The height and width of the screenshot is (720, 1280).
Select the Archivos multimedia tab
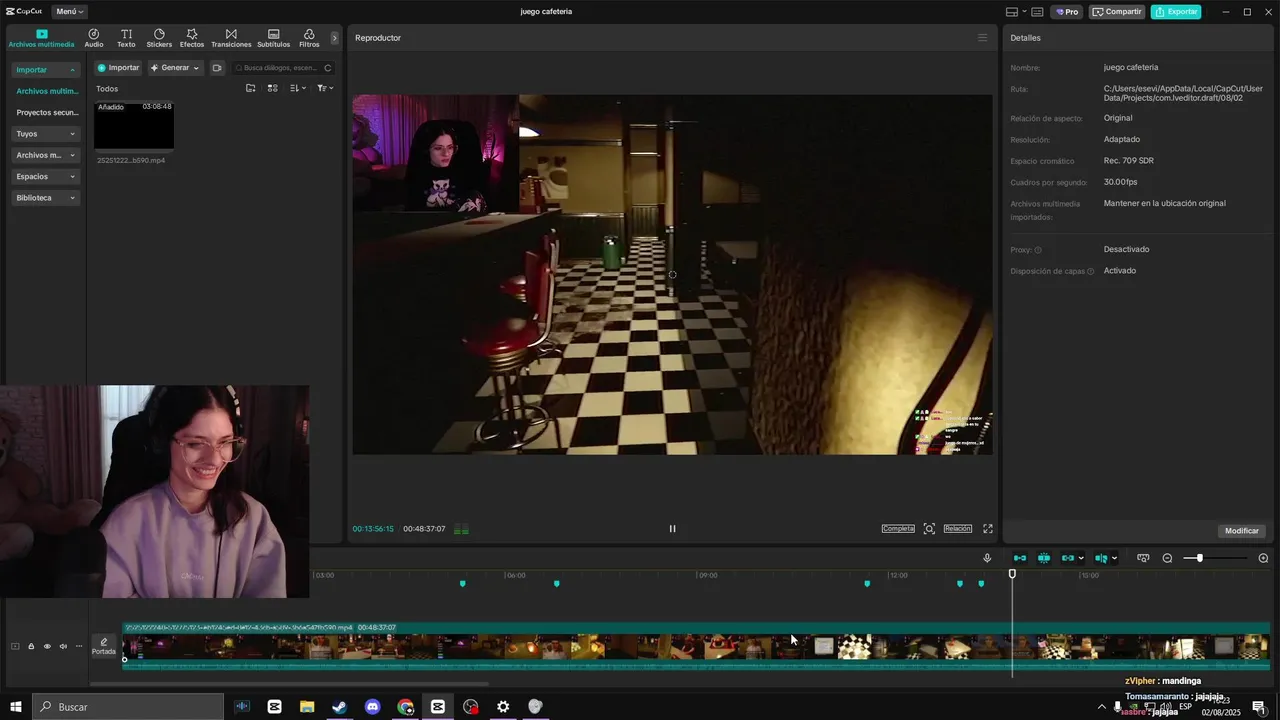42,38
